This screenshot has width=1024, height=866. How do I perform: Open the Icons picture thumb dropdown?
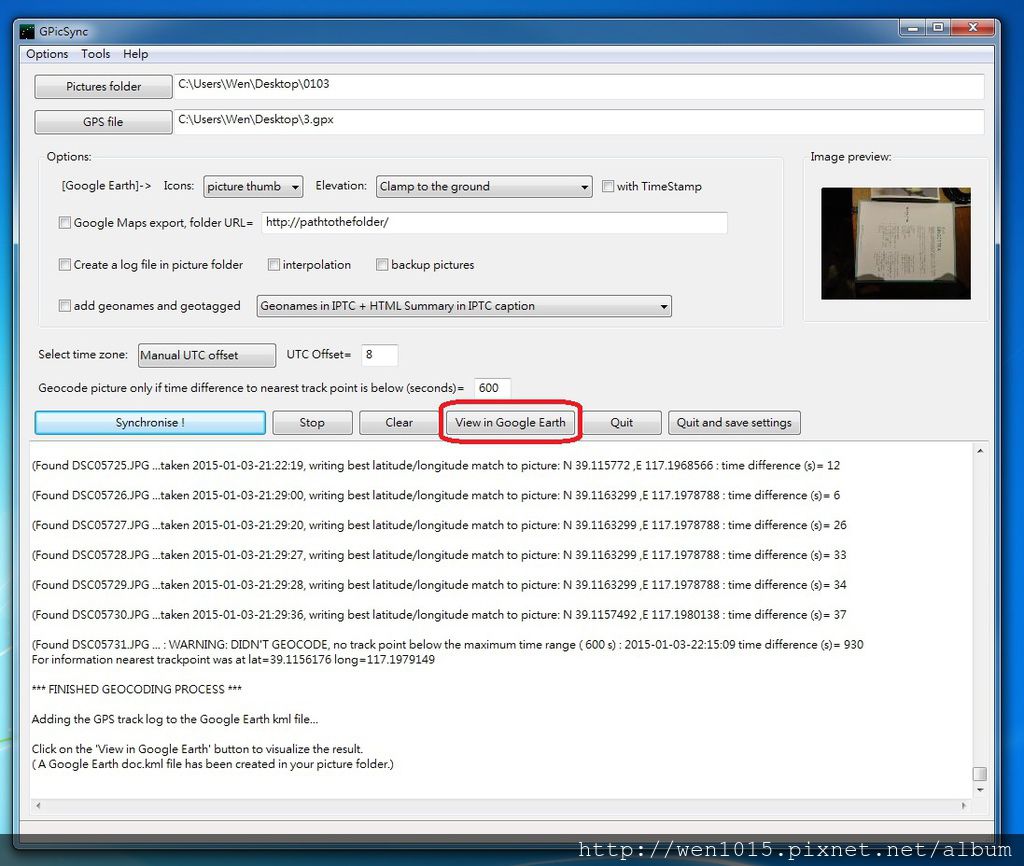pyautogui.click(x=253, y=187)
